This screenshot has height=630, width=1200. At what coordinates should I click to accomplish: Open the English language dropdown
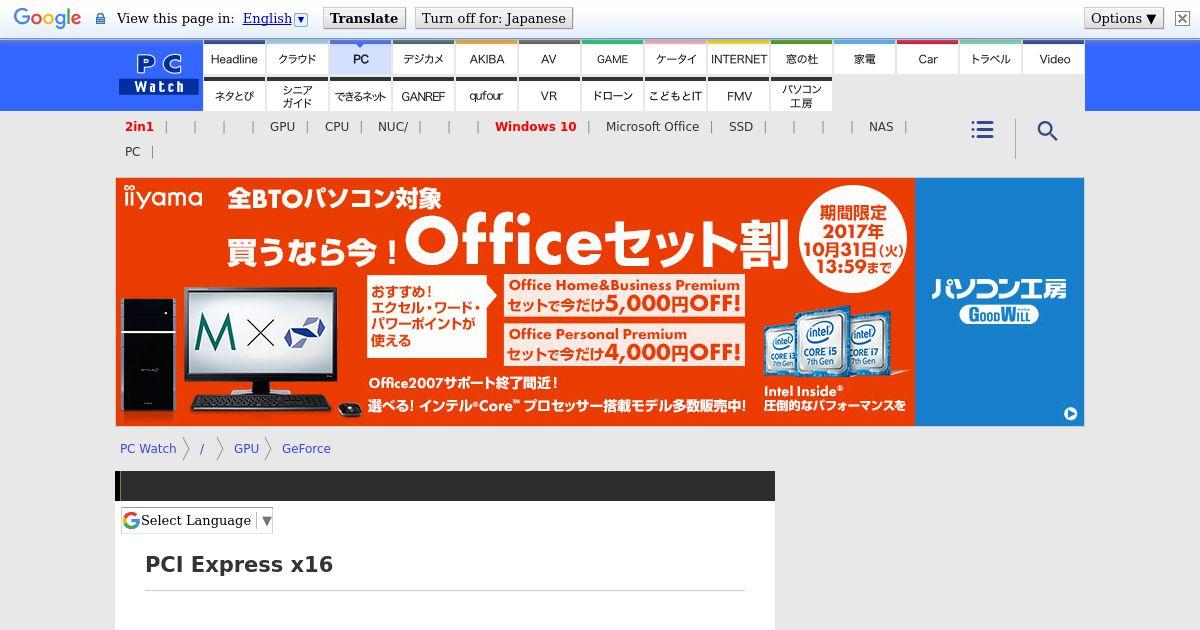pos(275,18)
